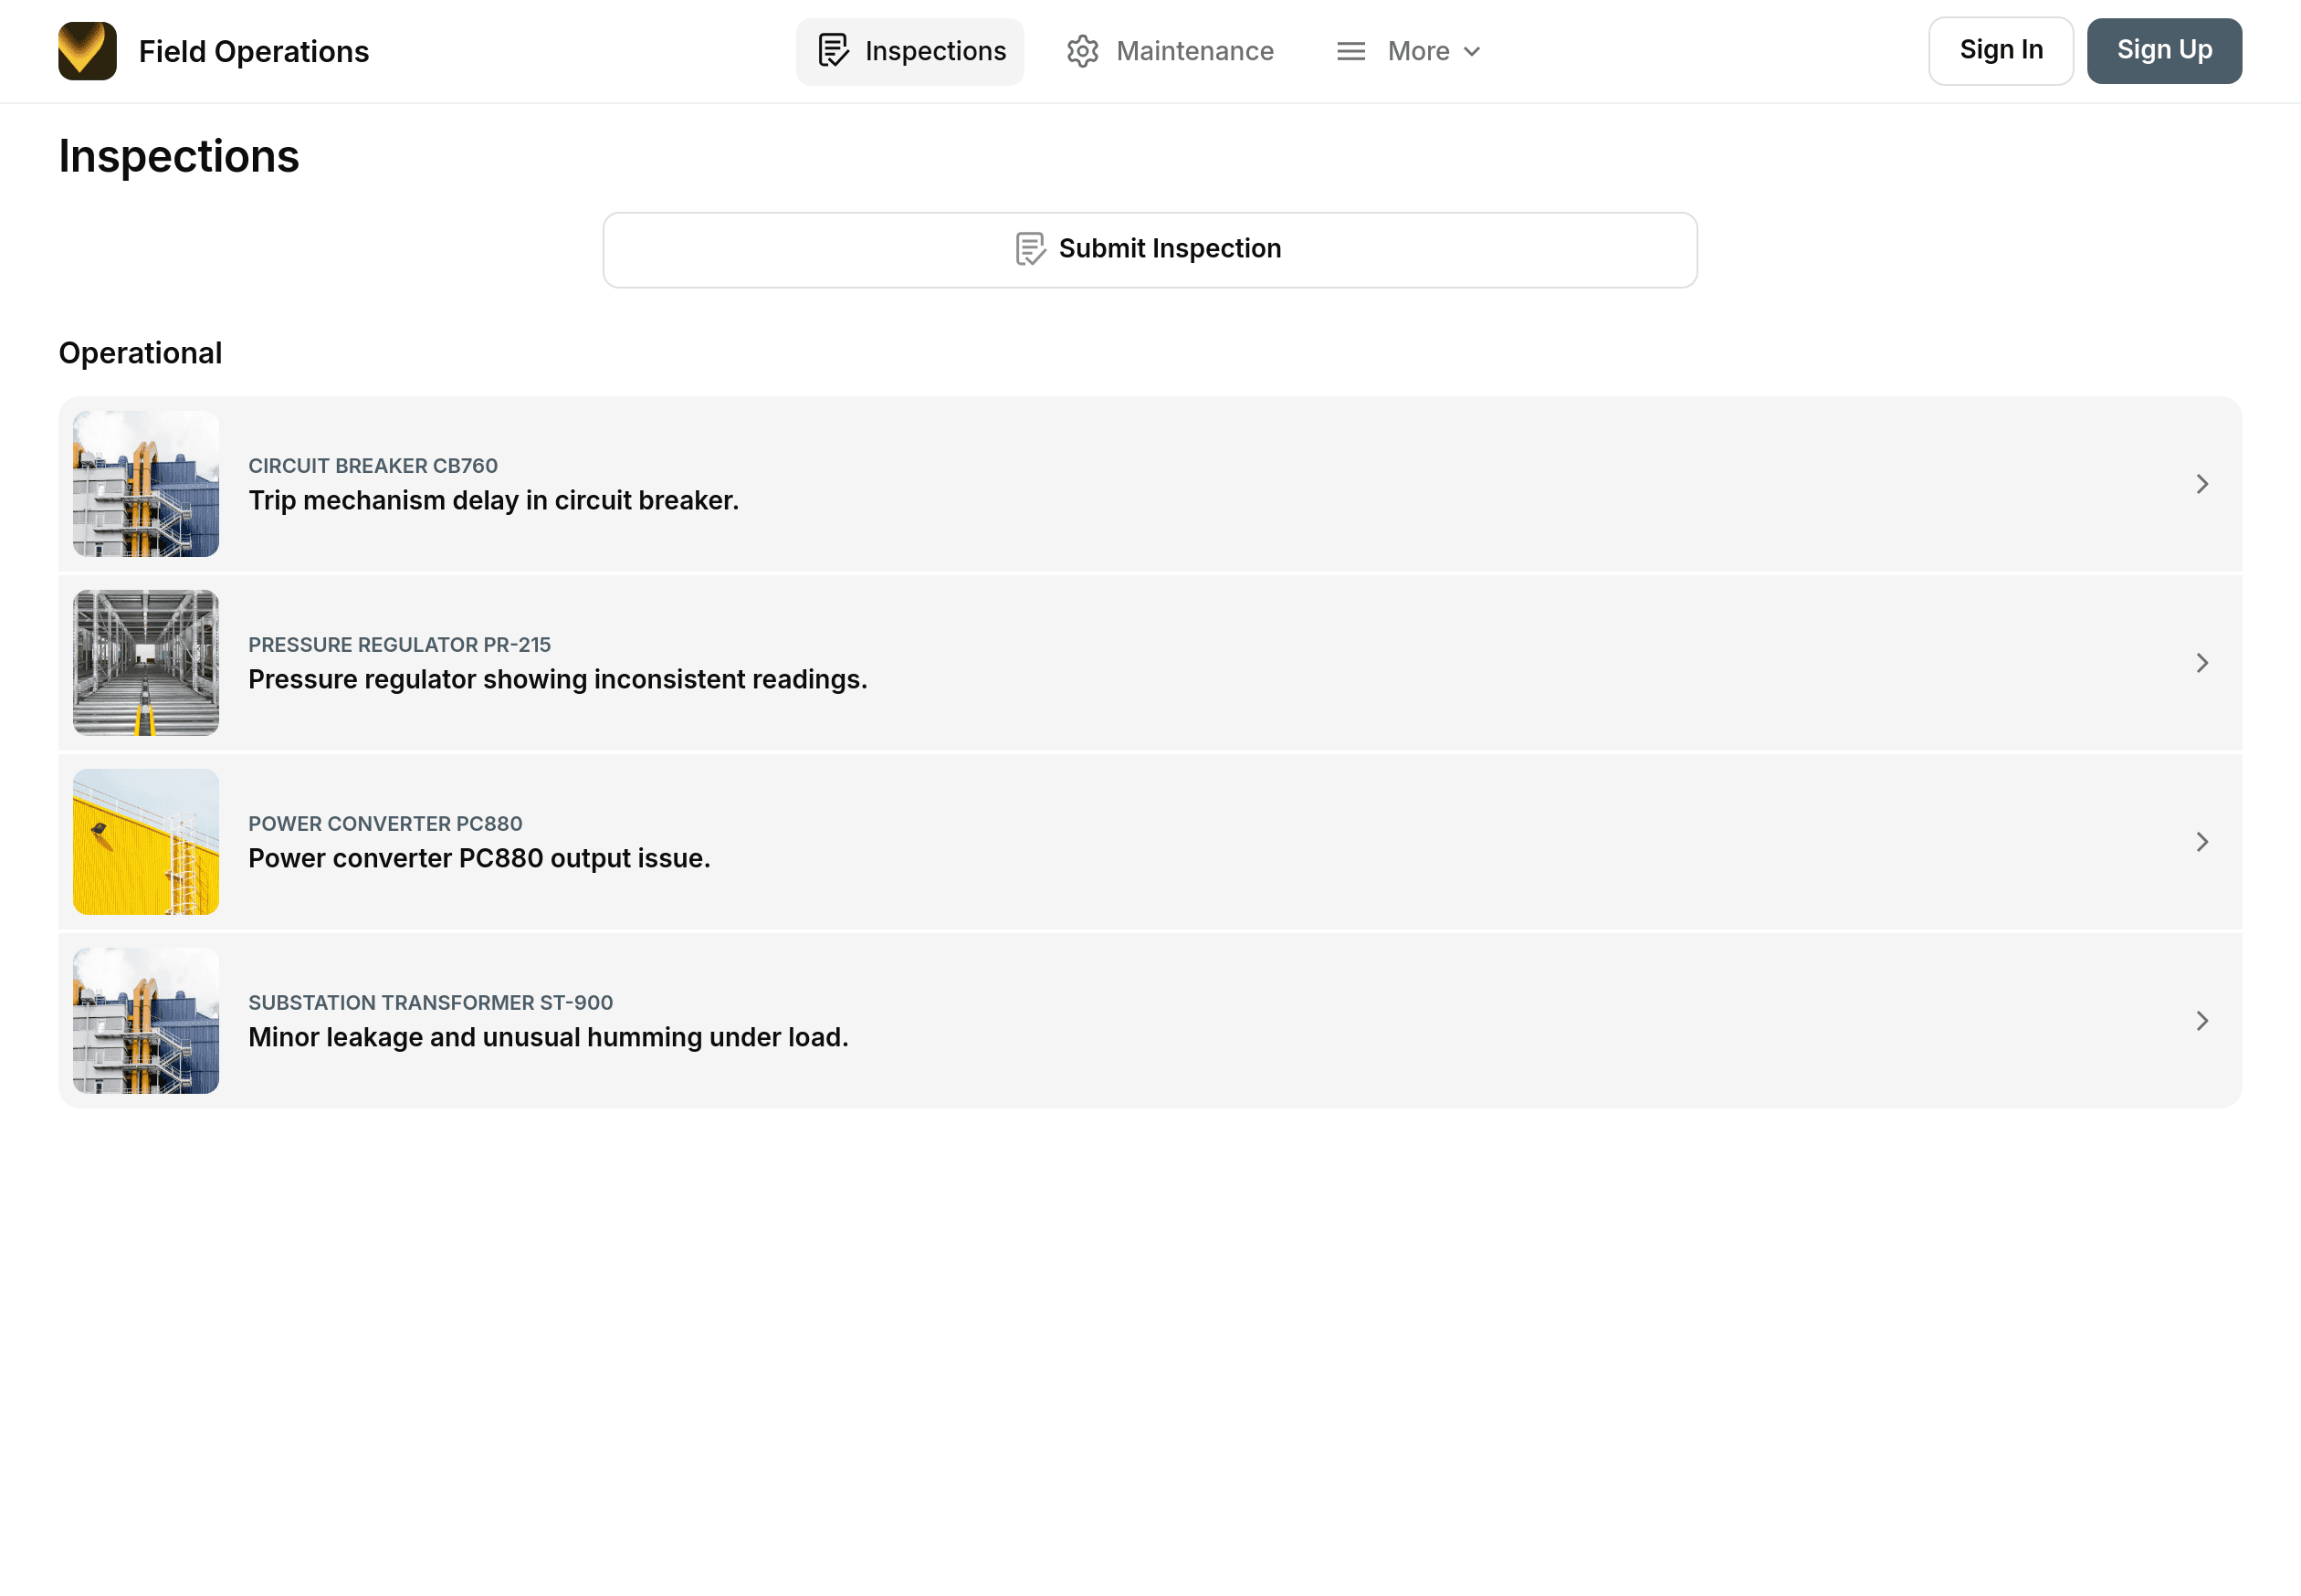Click the Submit Inspection button
Screen dimensions: 2301x1596
coord(1150,250)
